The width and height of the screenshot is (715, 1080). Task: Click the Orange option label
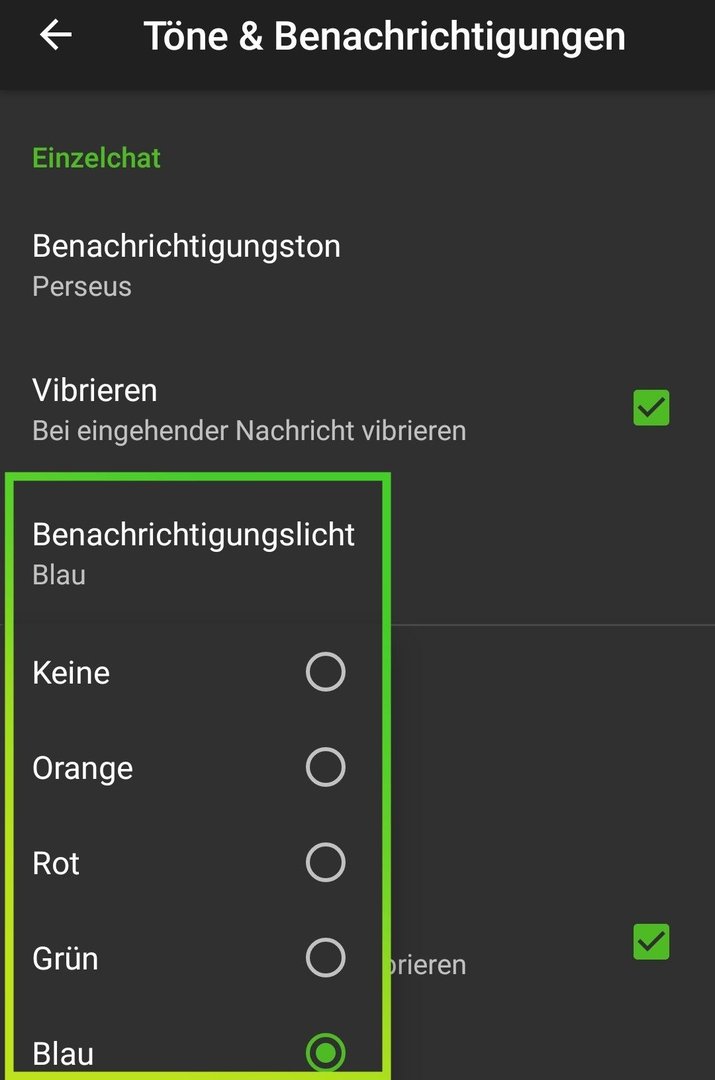tap(83, 769)
